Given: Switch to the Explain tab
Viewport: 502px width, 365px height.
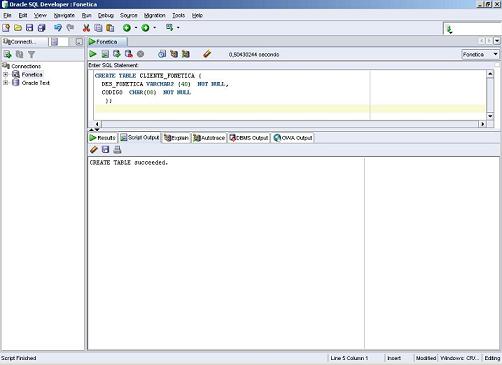Looking at the screenshot, I should pos(176,138).
